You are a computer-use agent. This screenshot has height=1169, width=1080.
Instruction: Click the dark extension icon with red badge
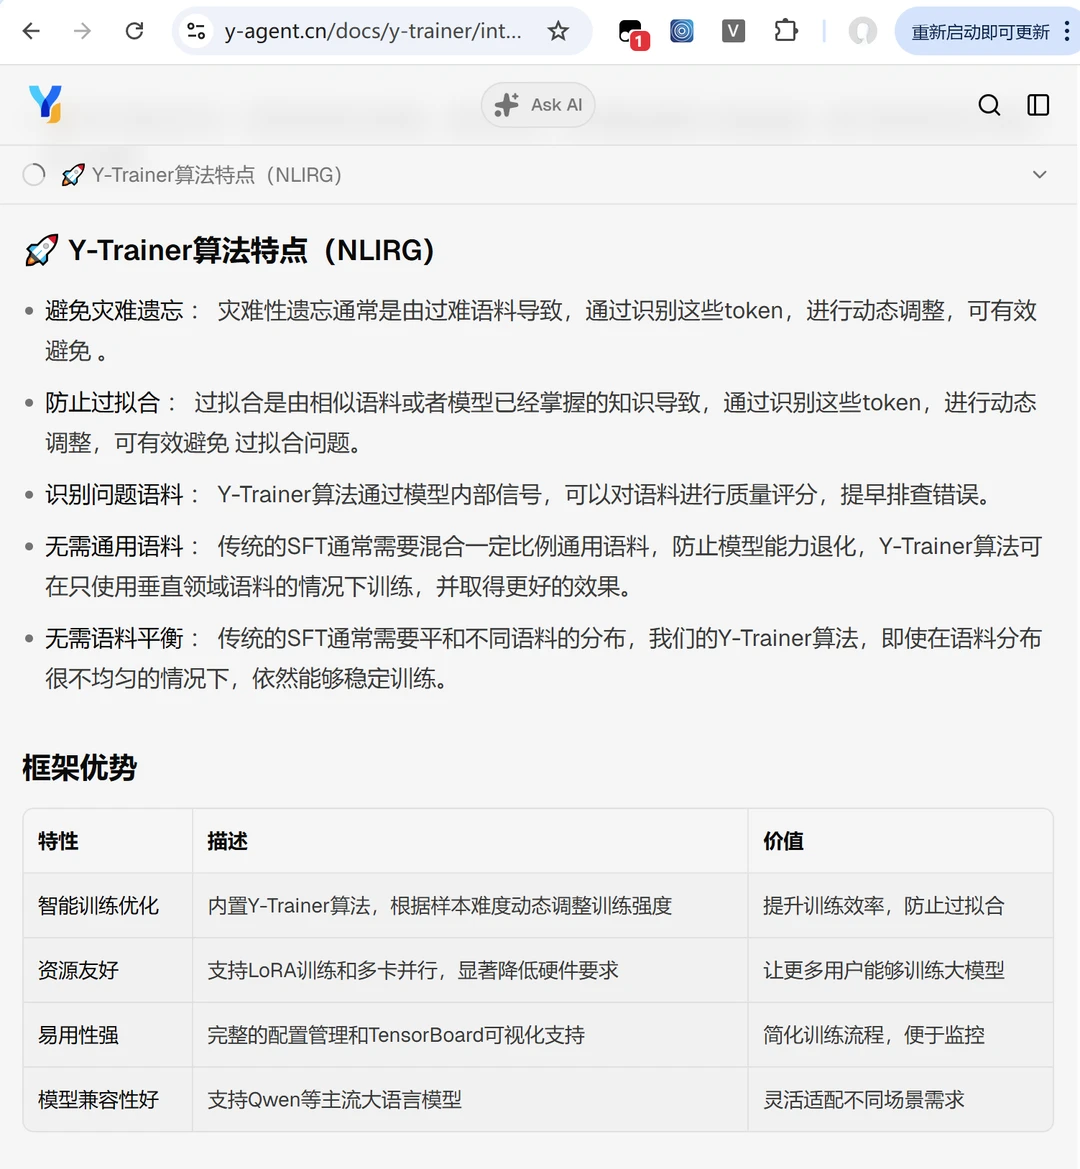coord(633,30)
